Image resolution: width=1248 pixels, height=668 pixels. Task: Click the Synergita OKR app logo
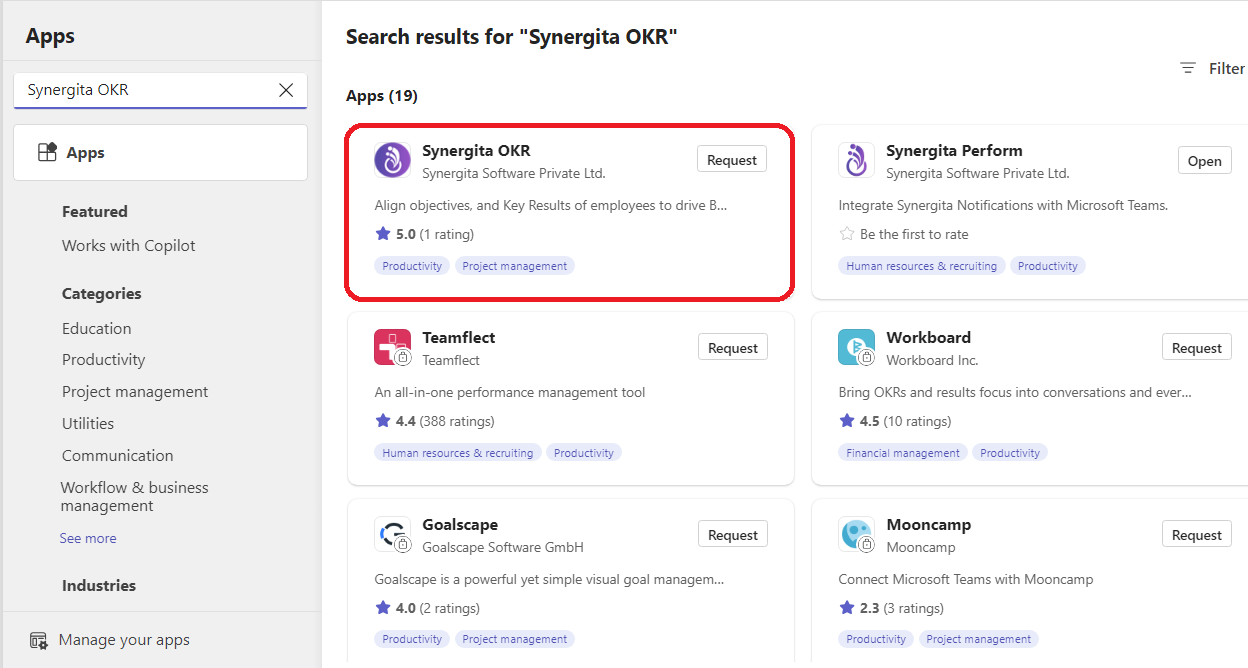tap(392, 160)
